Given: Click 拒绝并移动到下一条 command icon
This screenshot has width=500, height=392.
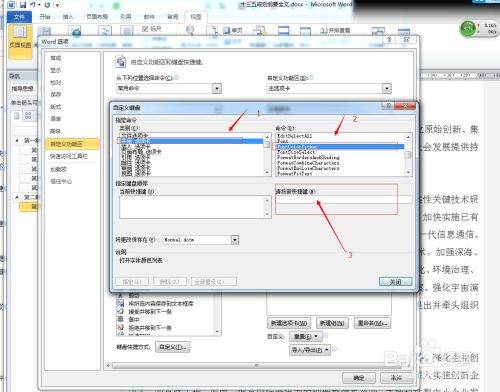Looking at the screenshot, I should pos(120,328).
